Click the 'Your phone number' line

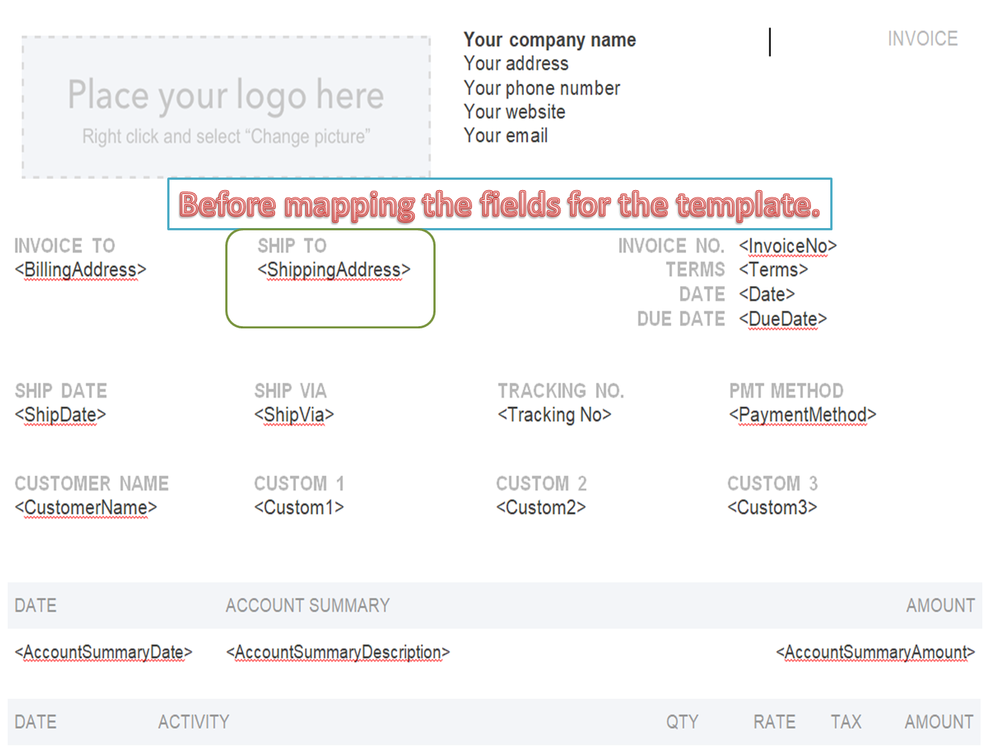[x=541, y=88]
